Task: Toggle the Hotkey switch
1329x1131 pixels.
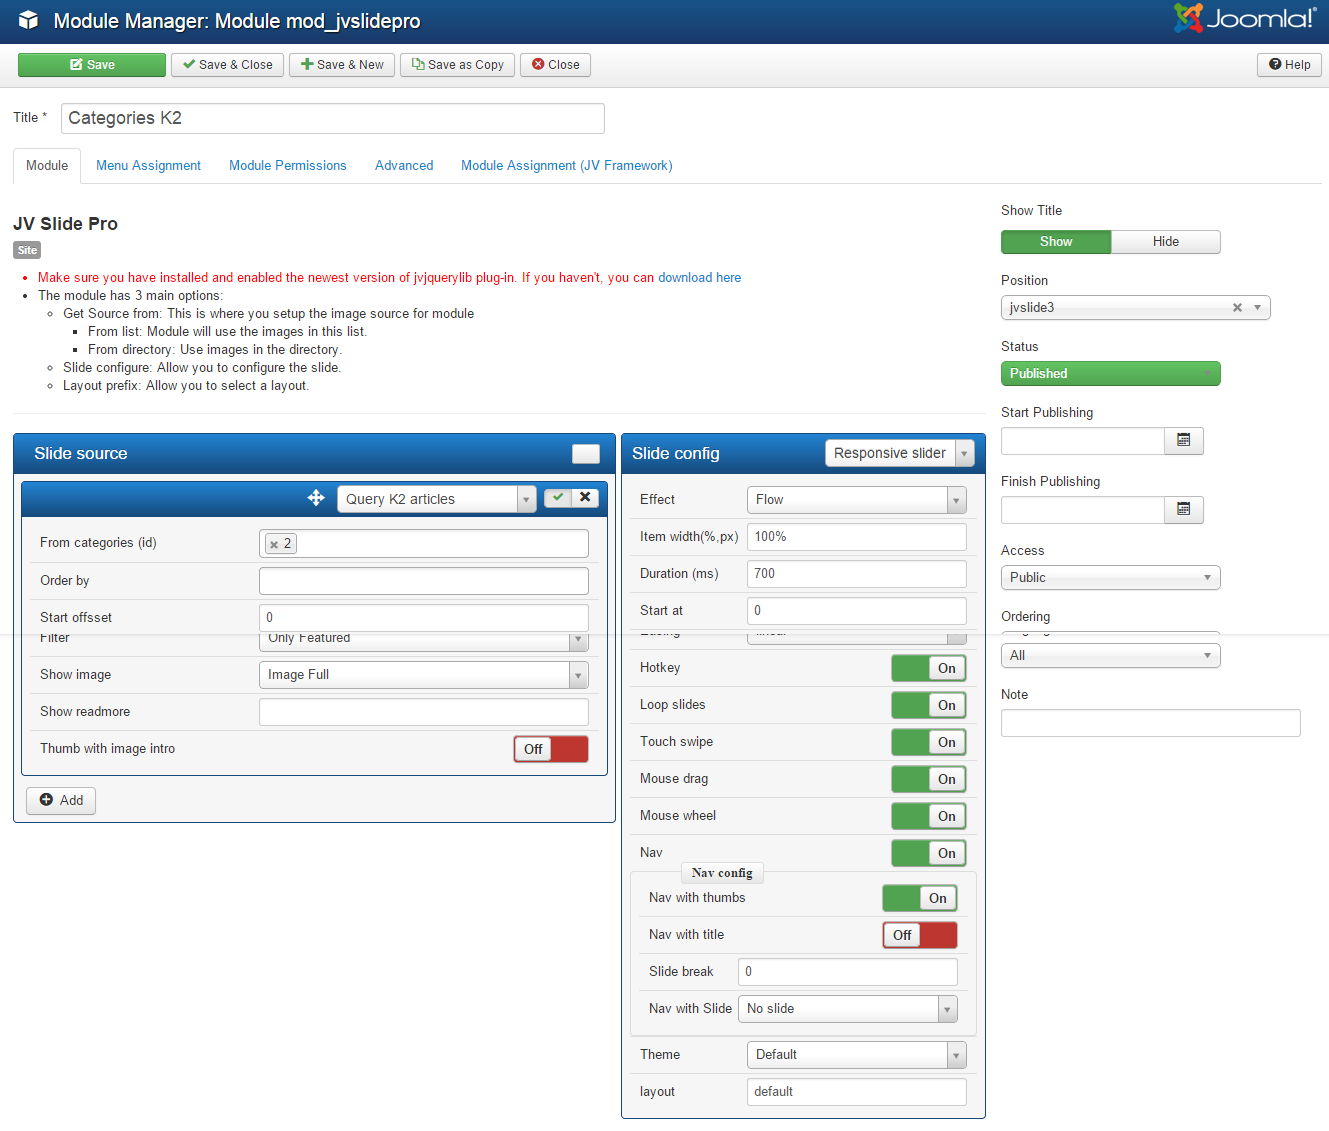Action: (x=929, y=668)
